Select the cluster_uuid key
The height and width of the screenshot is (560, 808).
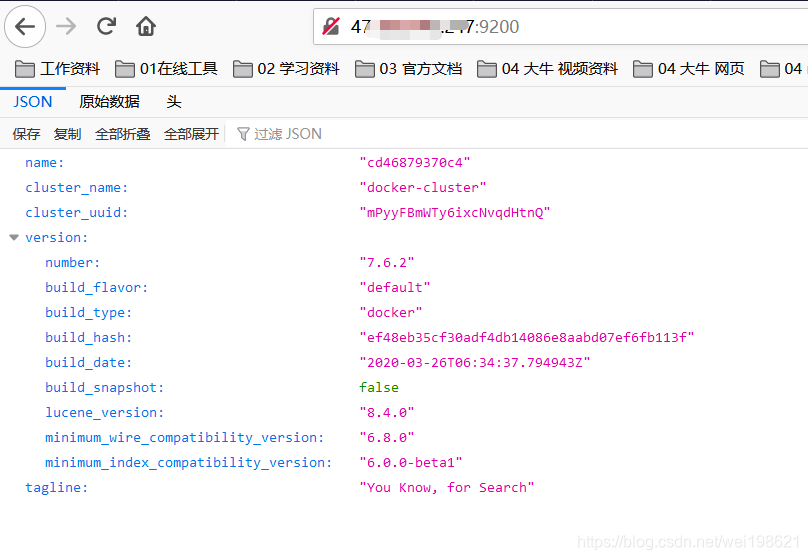click(76, 213)
